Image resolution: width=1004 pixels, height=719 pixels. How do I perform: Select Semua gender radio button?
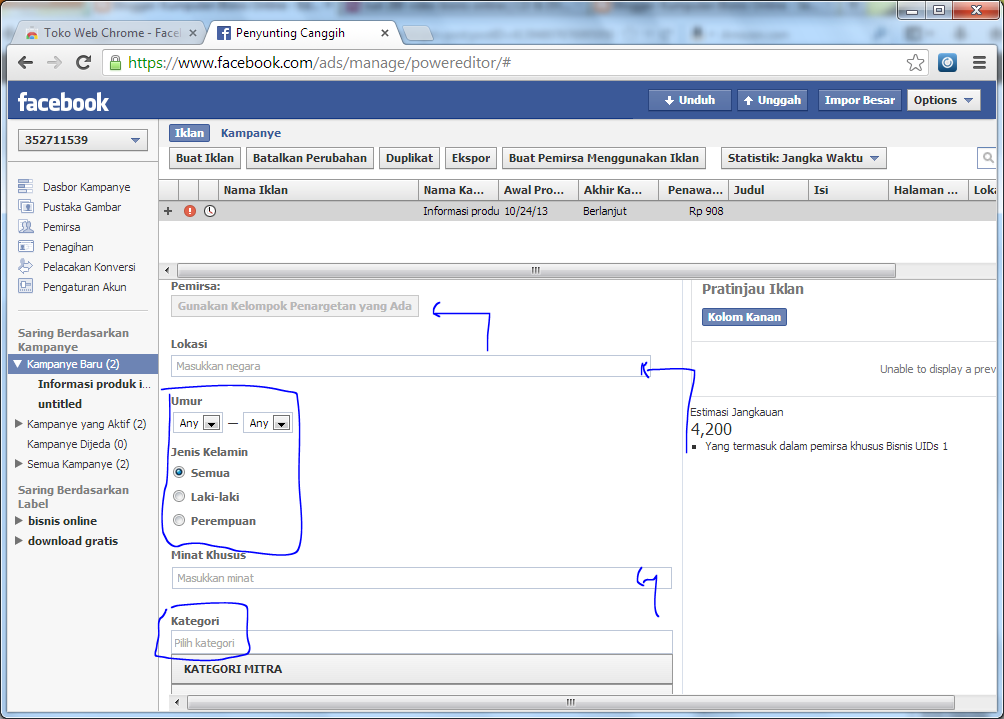[179, 473]
